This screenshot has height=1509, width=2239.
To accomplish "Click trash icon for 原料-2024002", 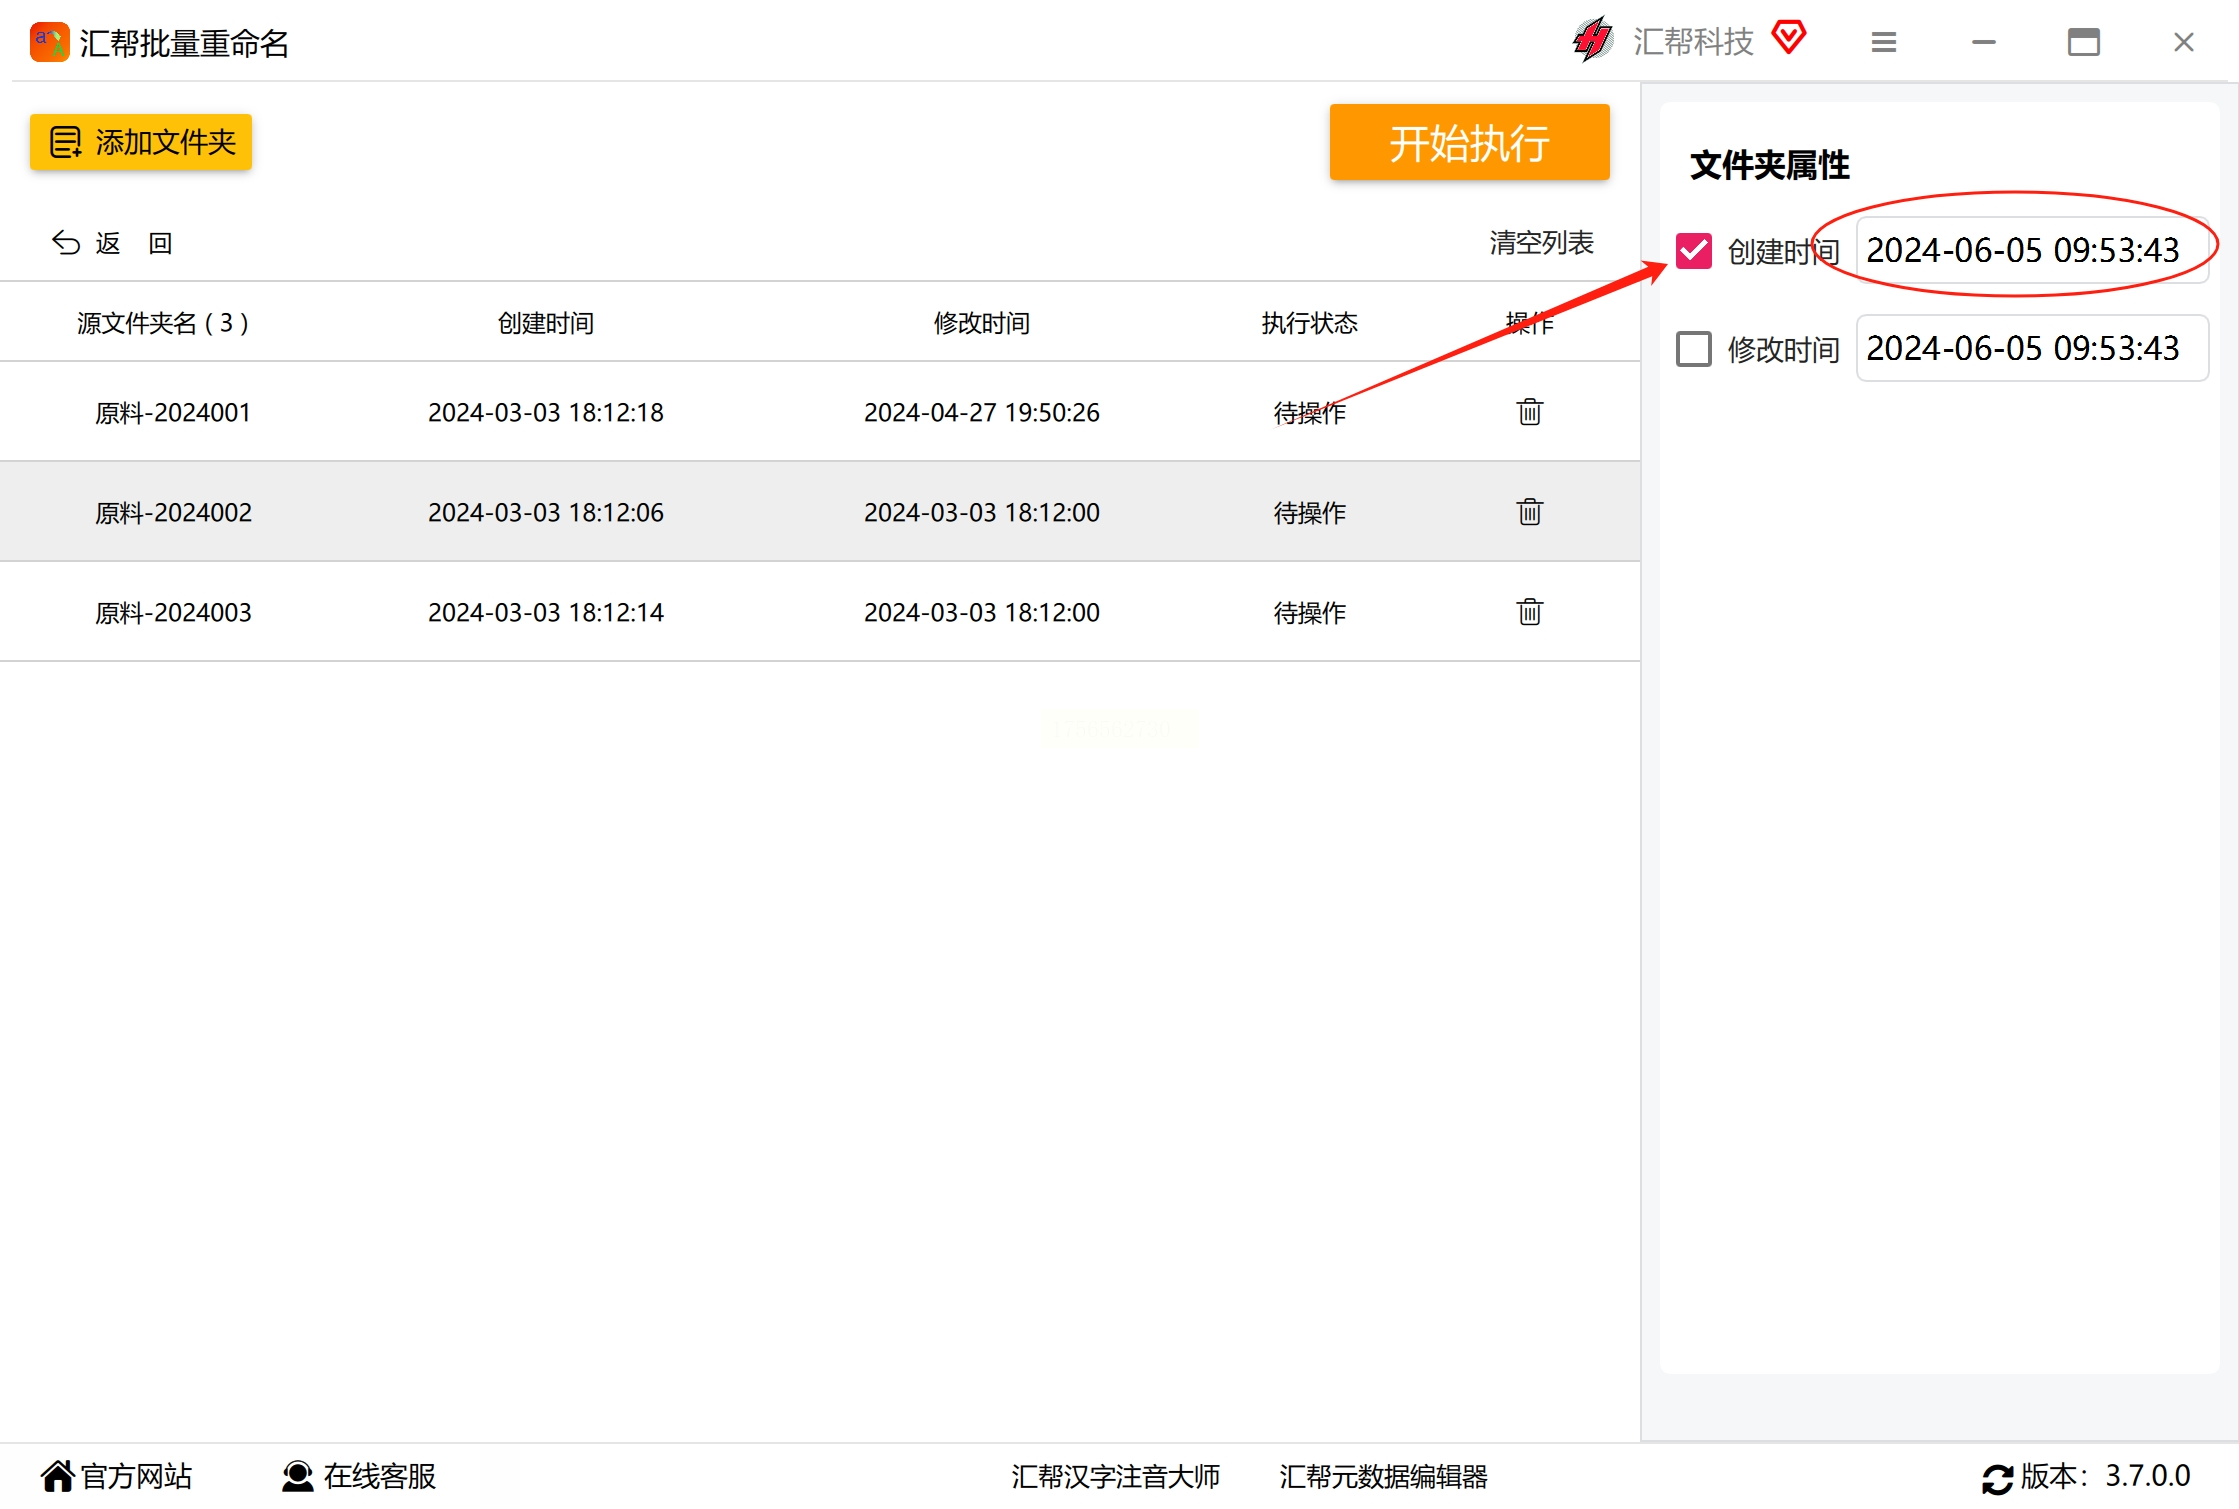I will [x=1529, y=512].
